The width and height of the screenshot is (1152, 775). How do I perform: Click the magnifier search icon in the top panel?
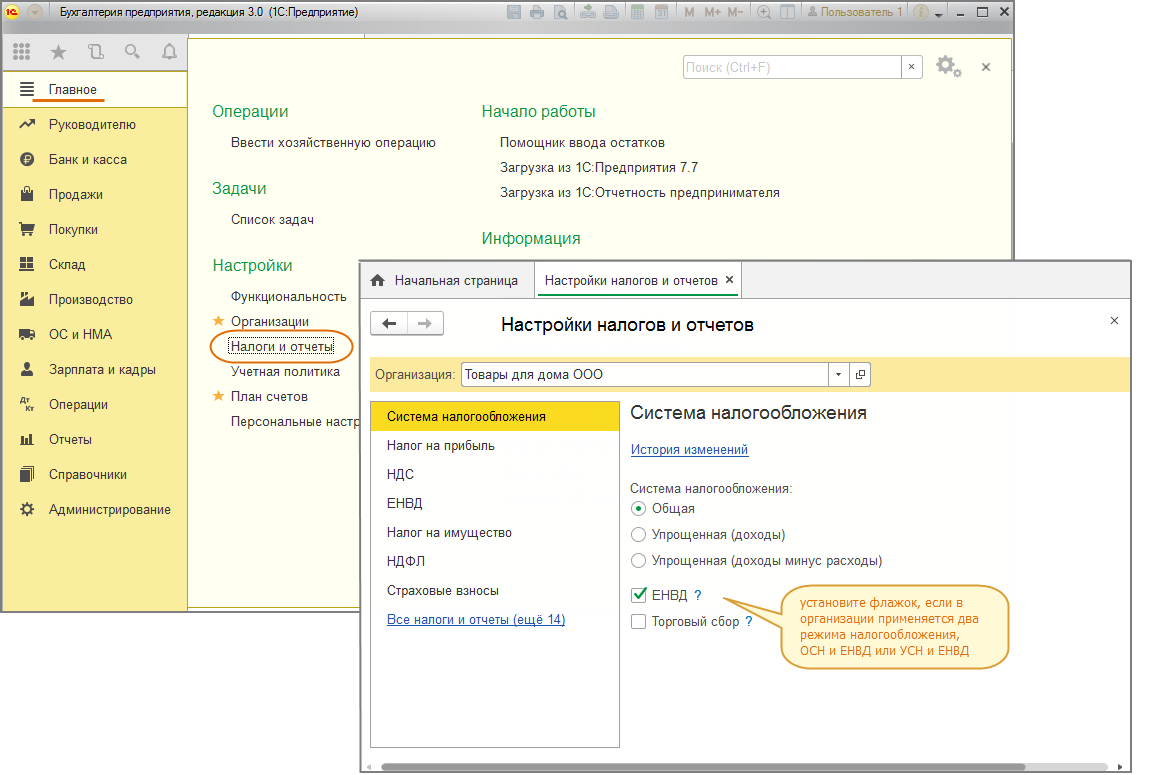pyautogui.click(x=132, y=52)
